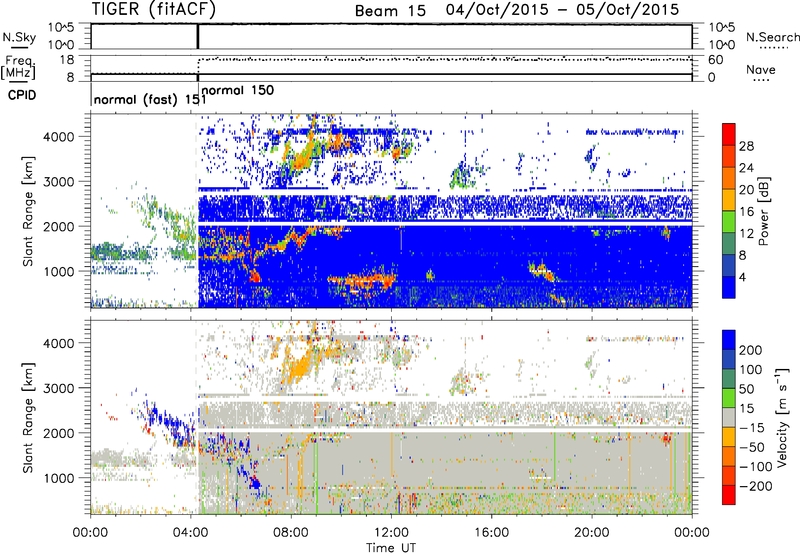Screen dimensions: 800x554
Task: Click the red bottom of the Velocity color bar
Action: (729, 497)
